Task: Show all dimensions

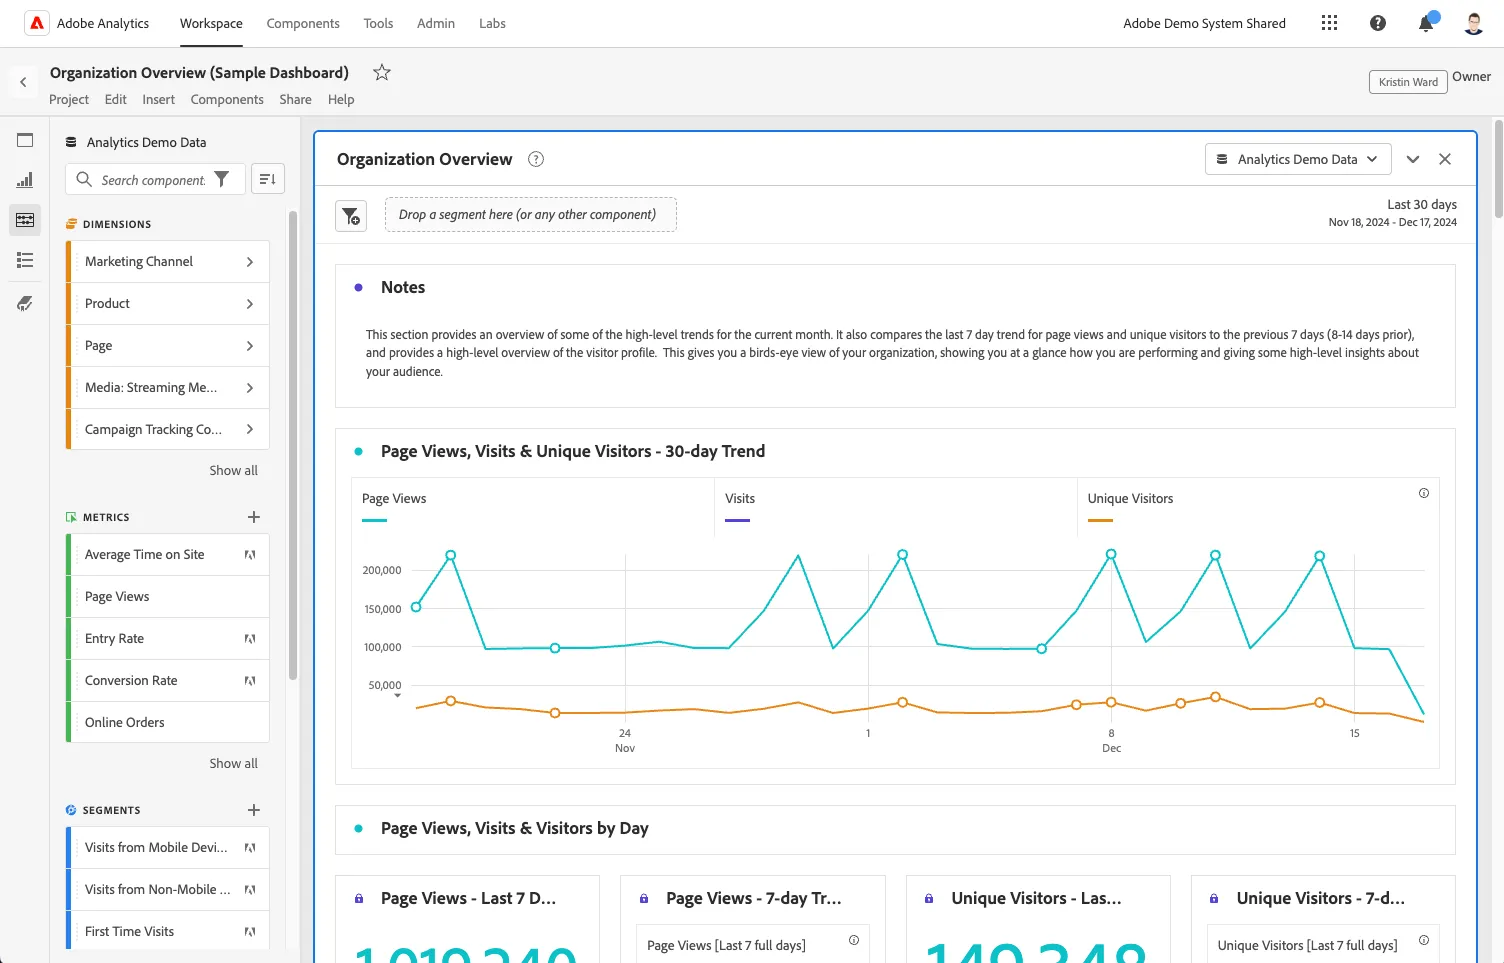Action: point(233,470)
